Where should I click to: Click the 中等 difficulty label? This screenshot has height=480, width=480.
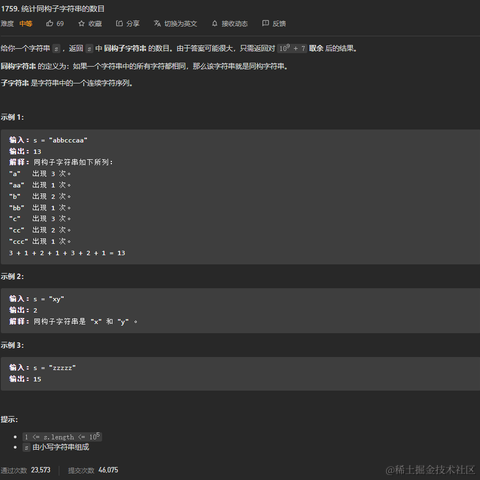[x=26, y=24]
